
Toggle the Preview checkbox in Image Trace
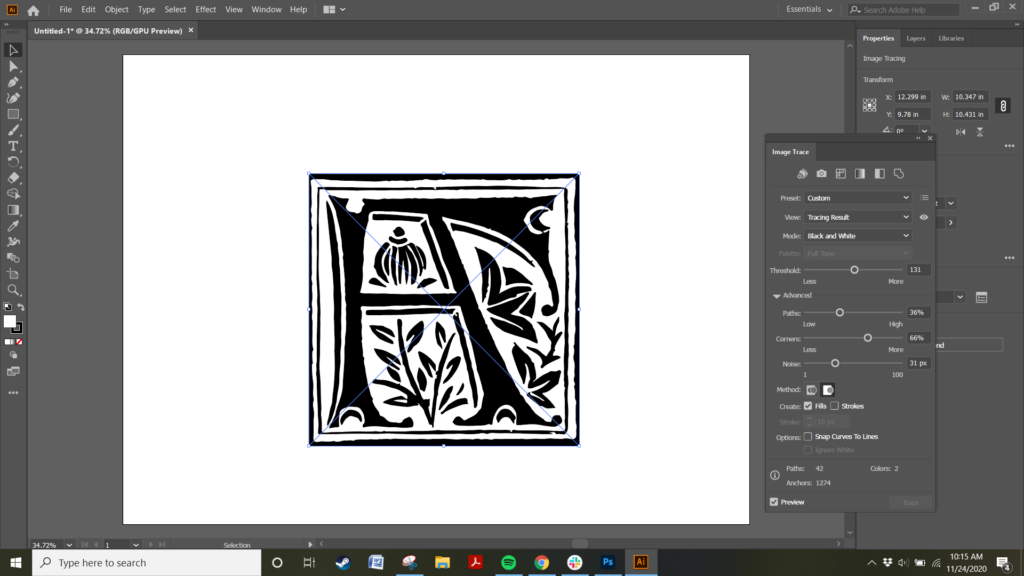tap(774, 502)
